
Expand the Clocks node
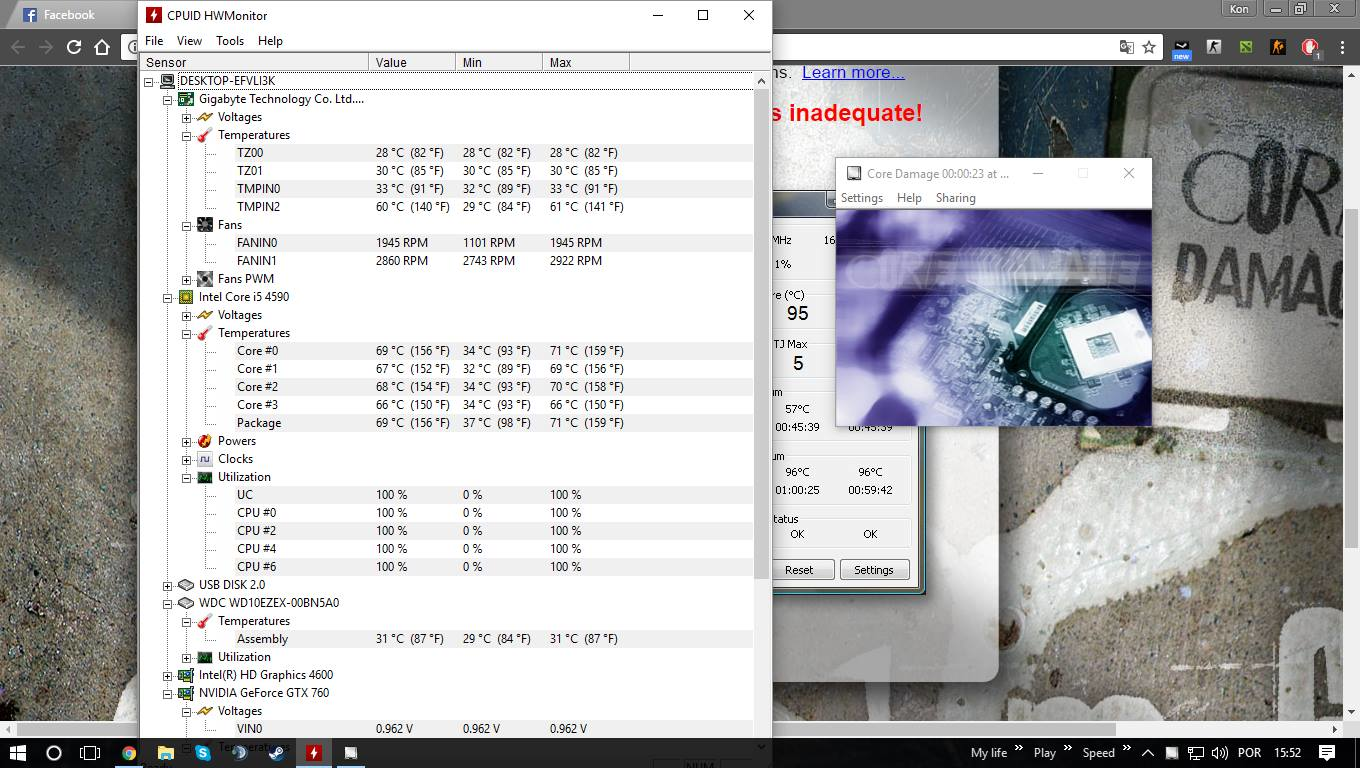tap(187, 459)
